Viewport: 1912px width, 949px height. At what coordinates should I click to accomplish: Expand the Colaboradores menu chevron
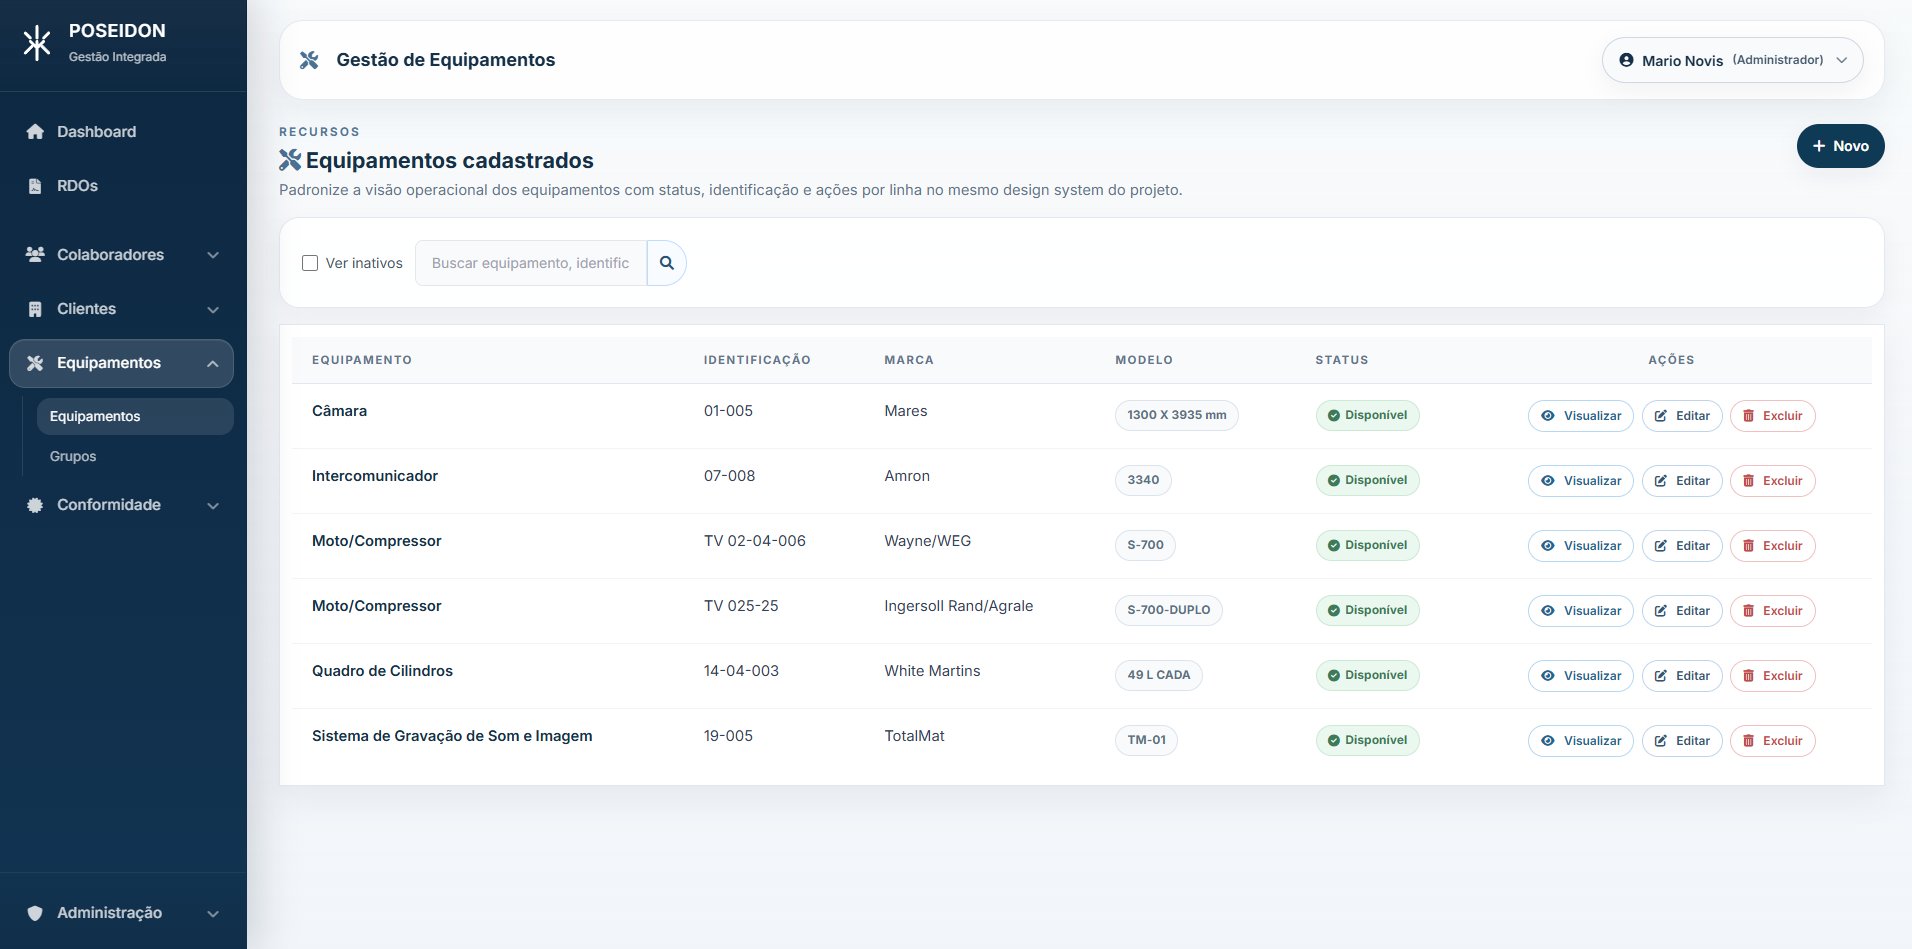213,255
